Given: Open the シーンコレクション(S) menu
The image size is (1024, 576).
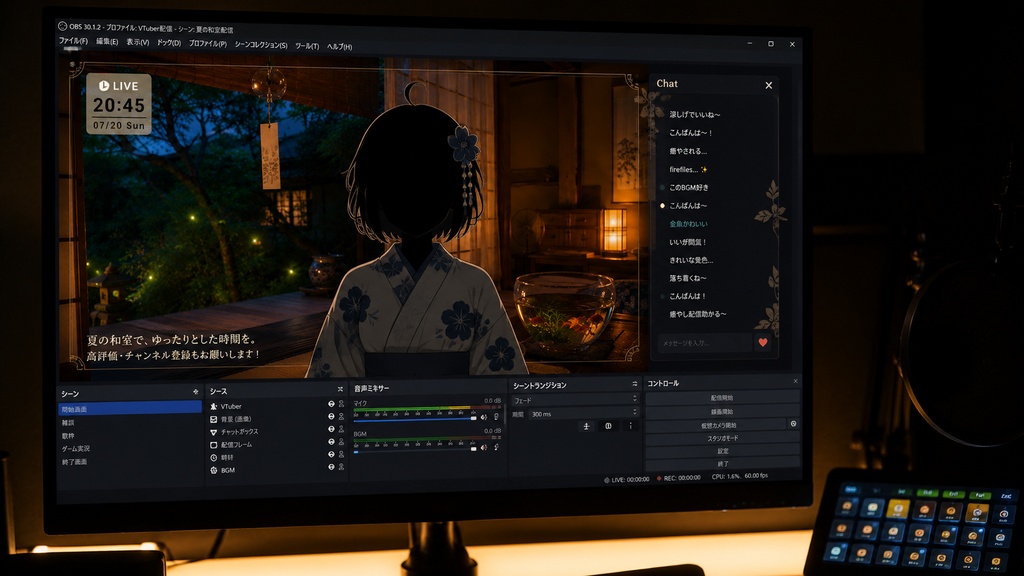Looking at the screenshot, I should coord(261,45).
